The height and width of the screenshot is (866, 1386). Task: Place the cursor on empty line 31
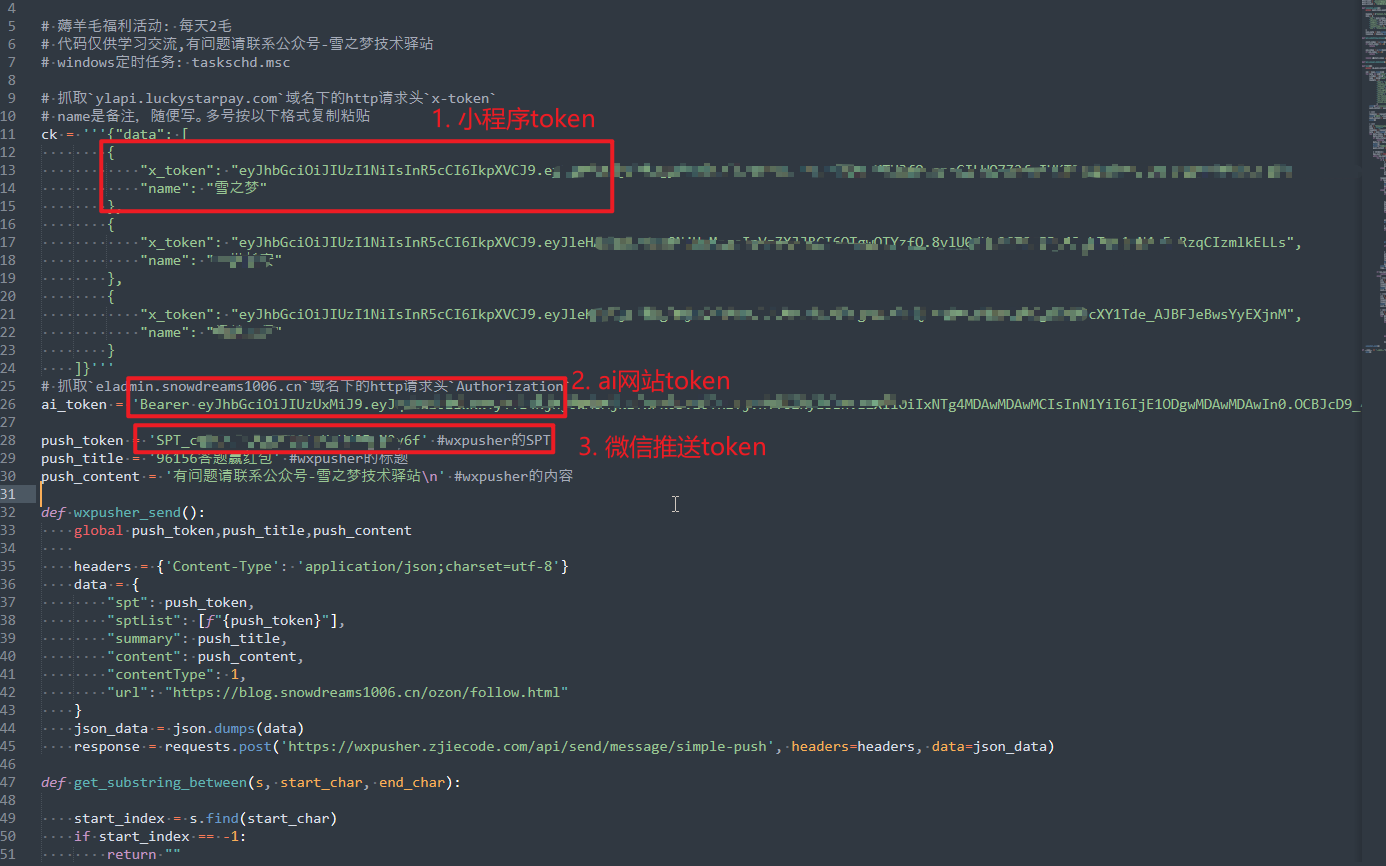coord(300,494)
